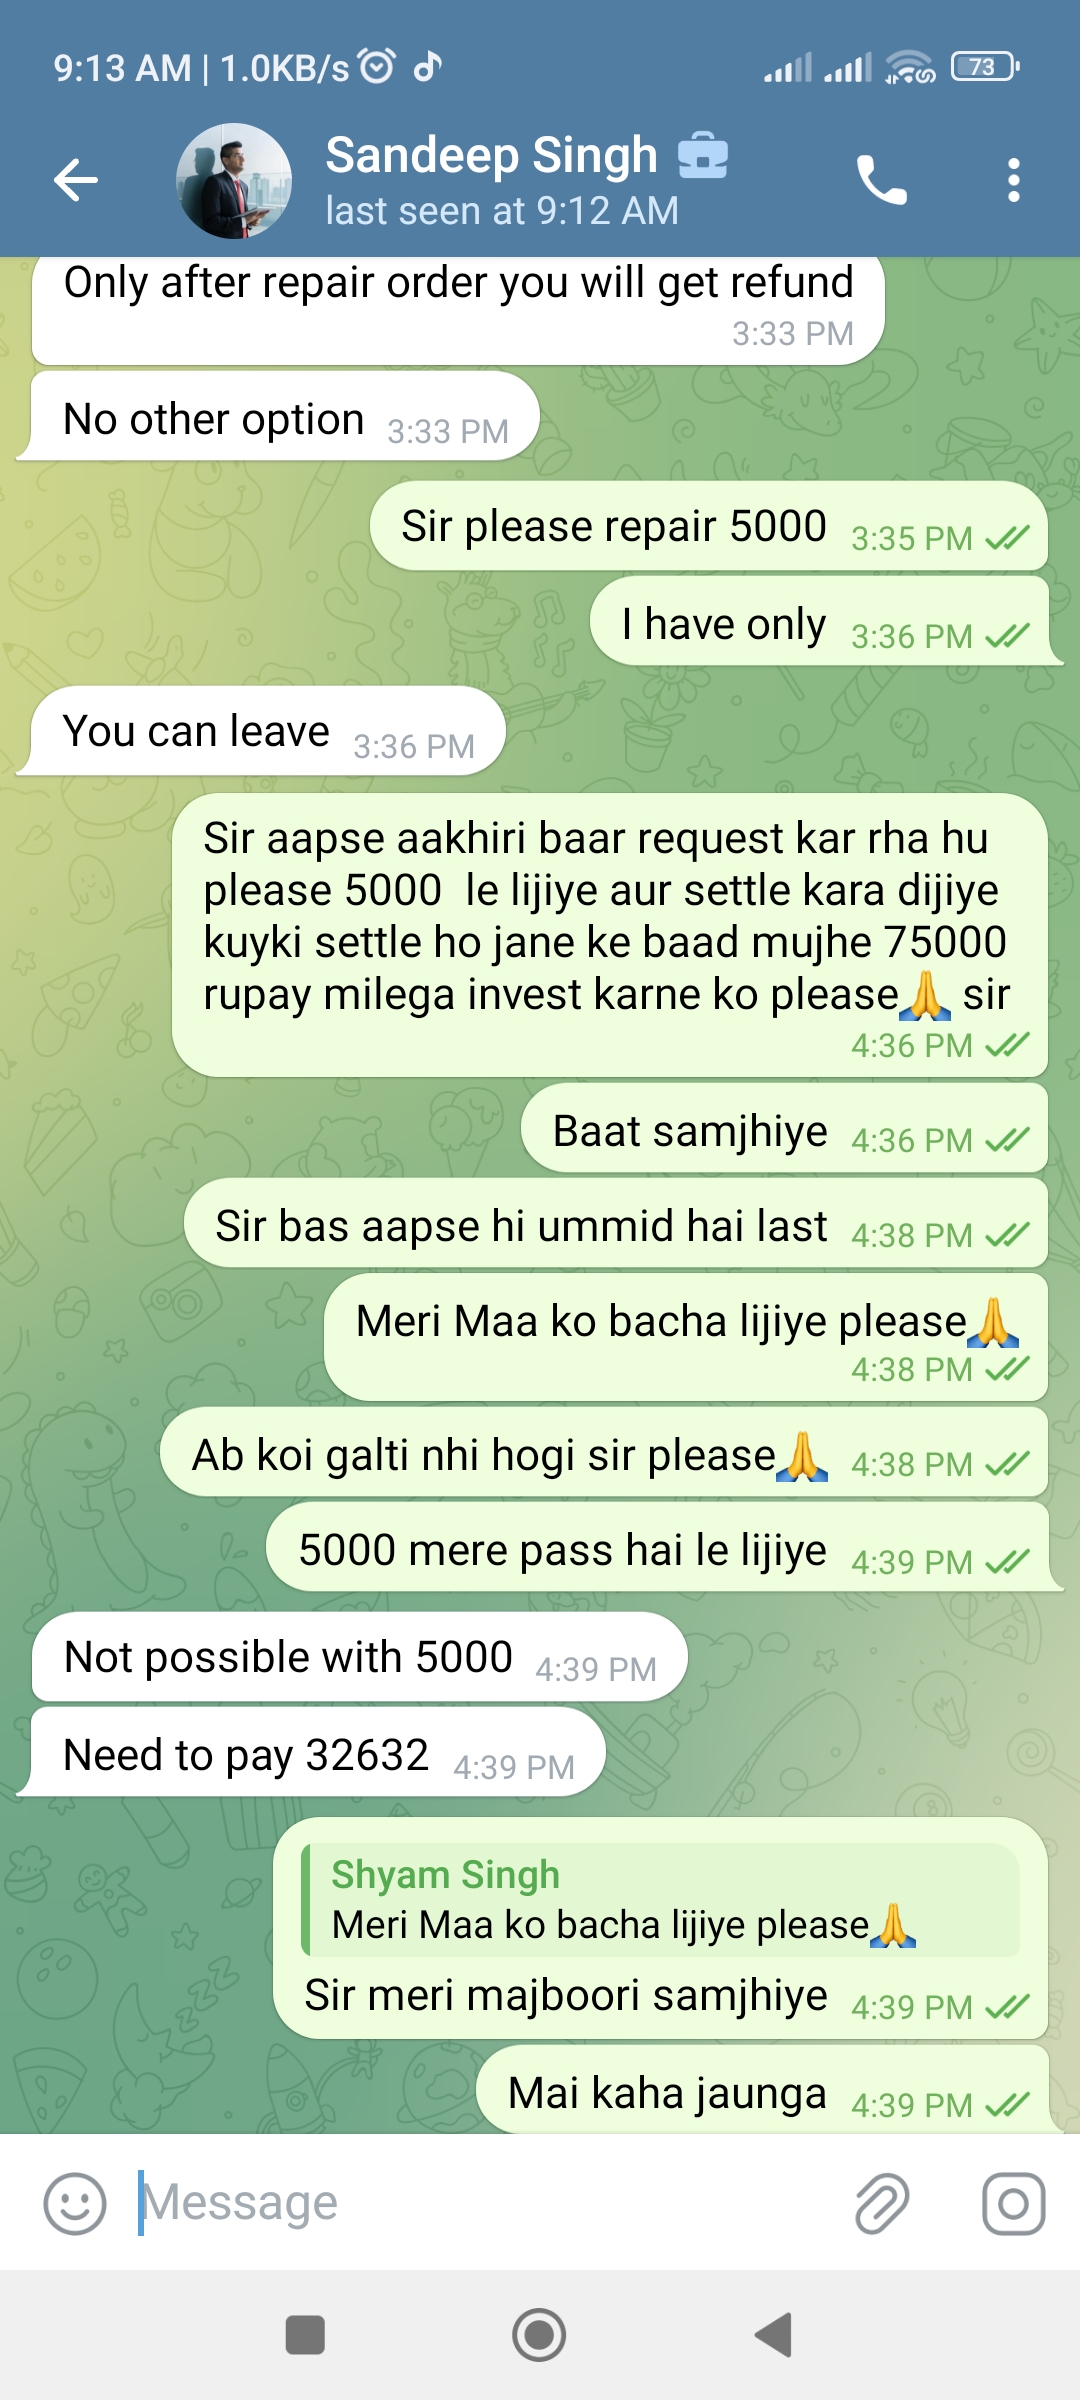1080x2400 pixels.
Task: Open the three-dot options menu
Action: point(1014,180)
